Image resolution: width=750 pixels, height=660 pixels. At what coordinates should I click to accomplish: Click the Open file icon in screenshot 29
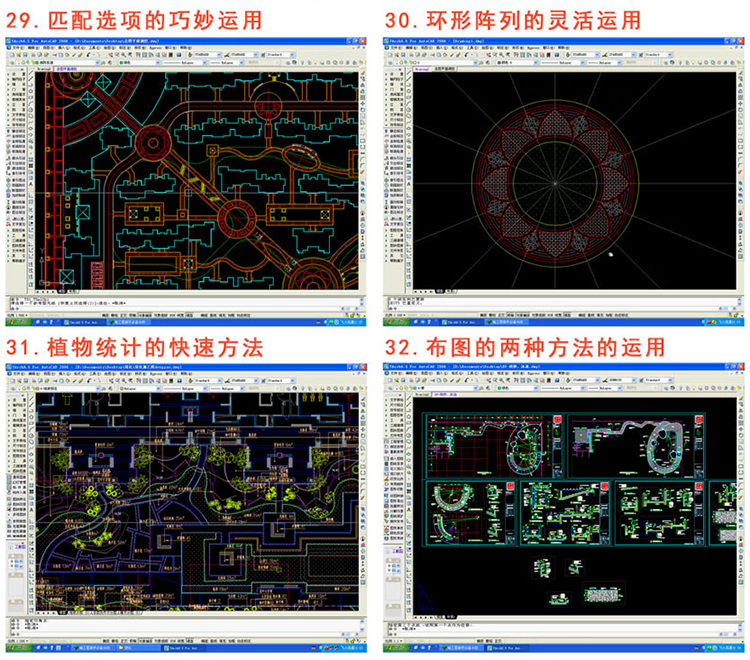[19, 55]
